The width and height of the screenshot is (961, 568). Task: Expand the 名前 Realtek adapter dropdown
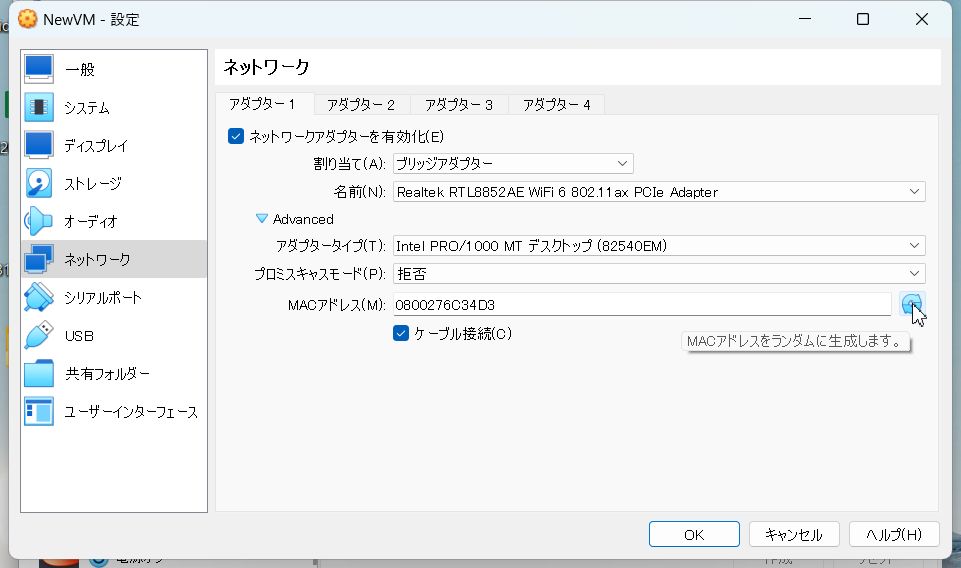pyautogui.click(x=658, y=191)
